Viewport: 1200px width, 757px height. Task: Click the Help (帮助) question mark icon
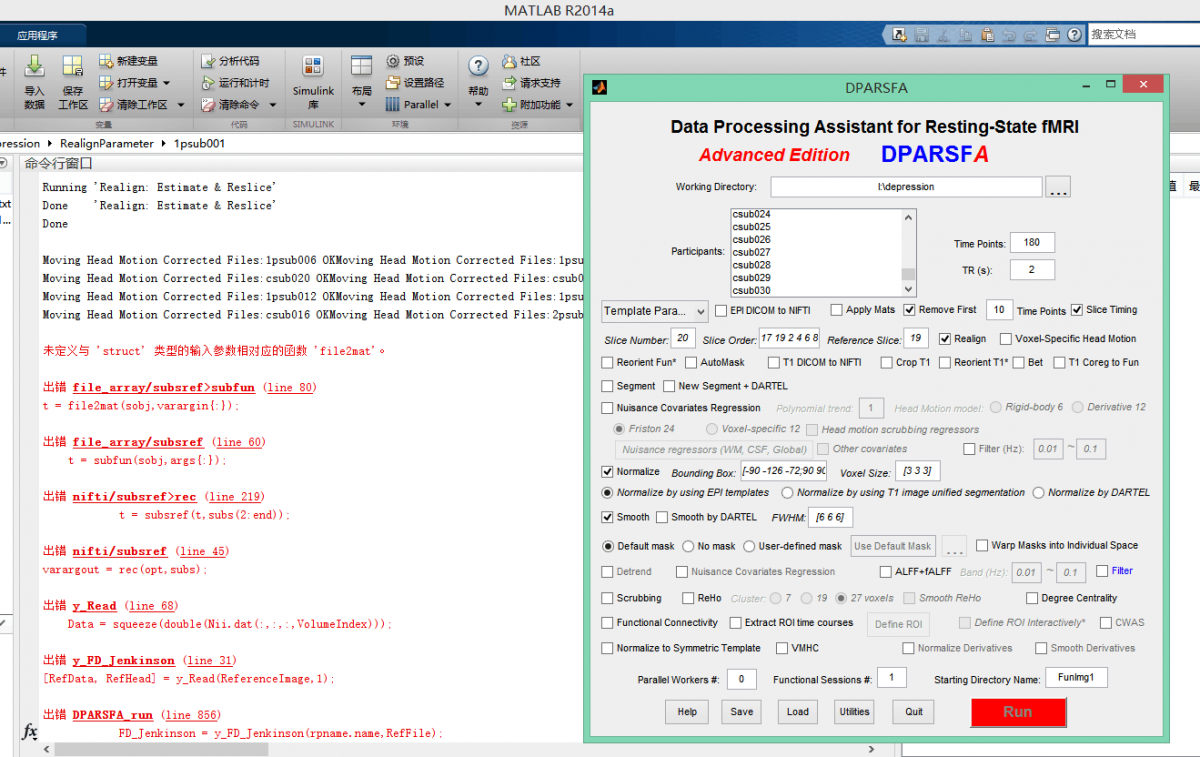click(x=479, y=67)
